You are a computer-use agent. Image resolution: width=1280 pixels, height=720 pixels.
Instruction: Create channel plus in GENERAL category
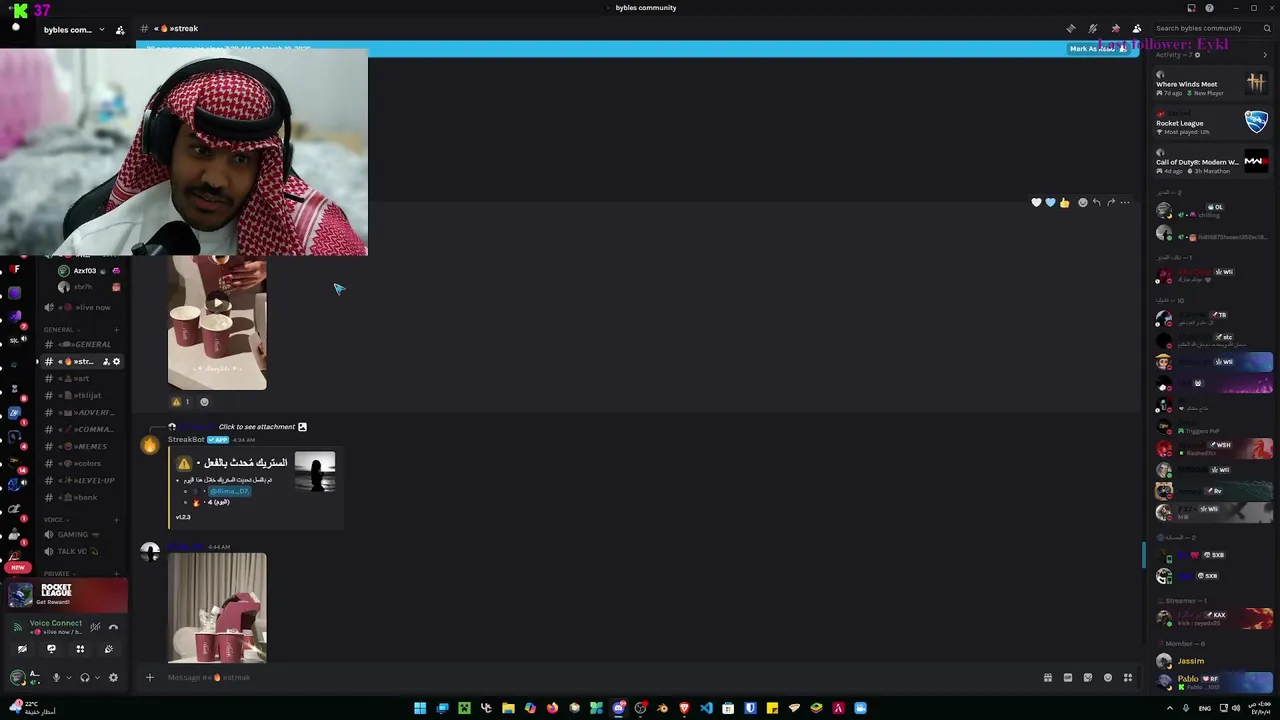pos(117,330)
